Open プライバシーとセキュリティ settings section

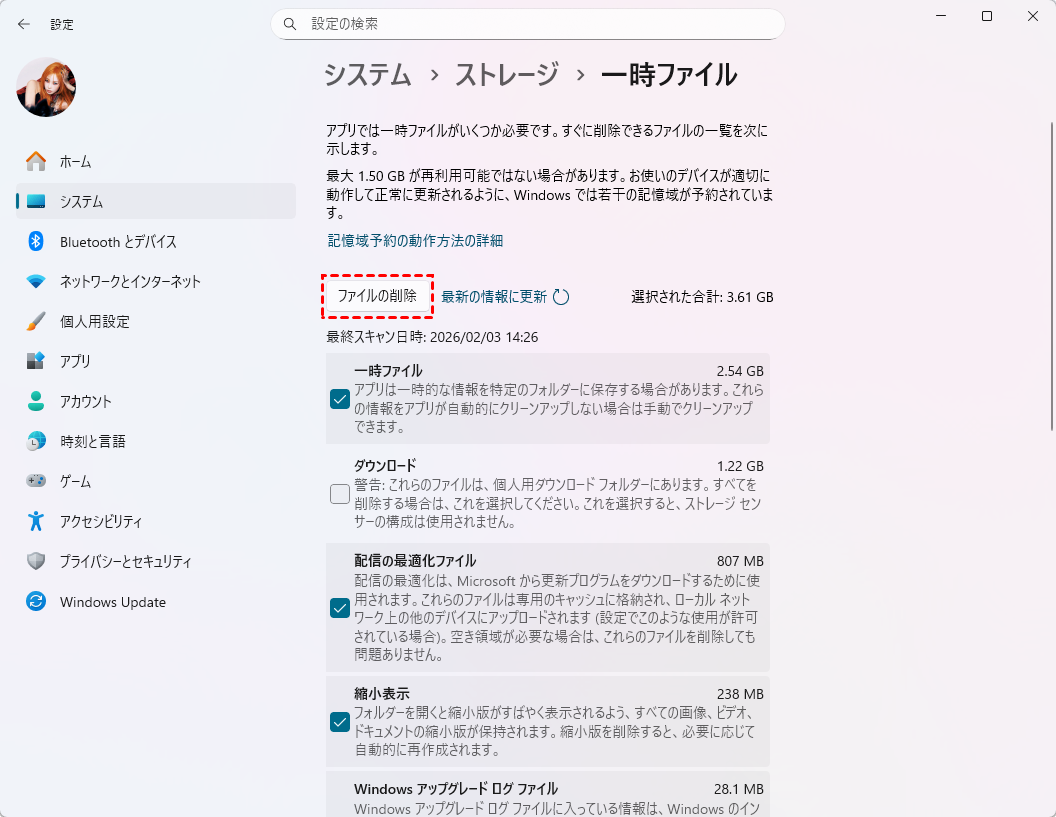[125, 561]
